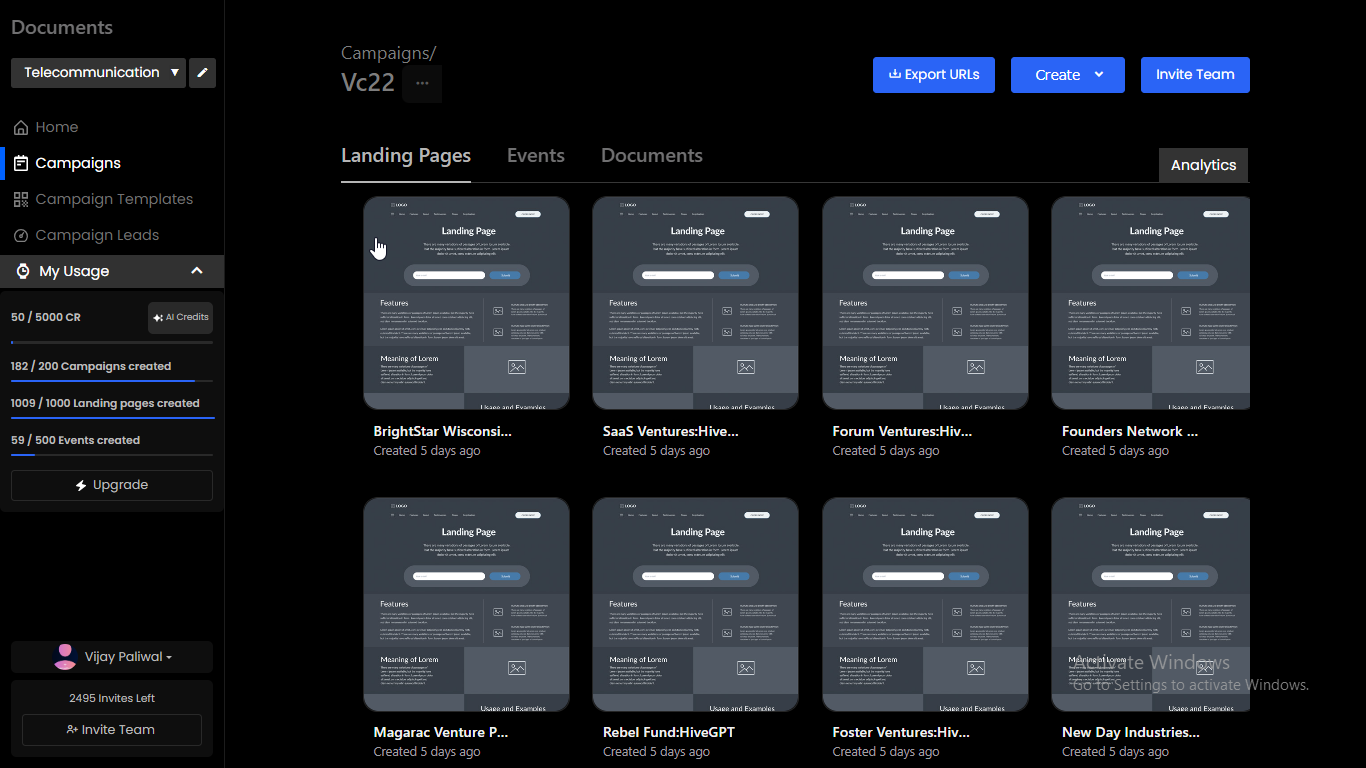
Task: Click the Foster Ventures:Hiv... title text
Action: pos(901,733)
